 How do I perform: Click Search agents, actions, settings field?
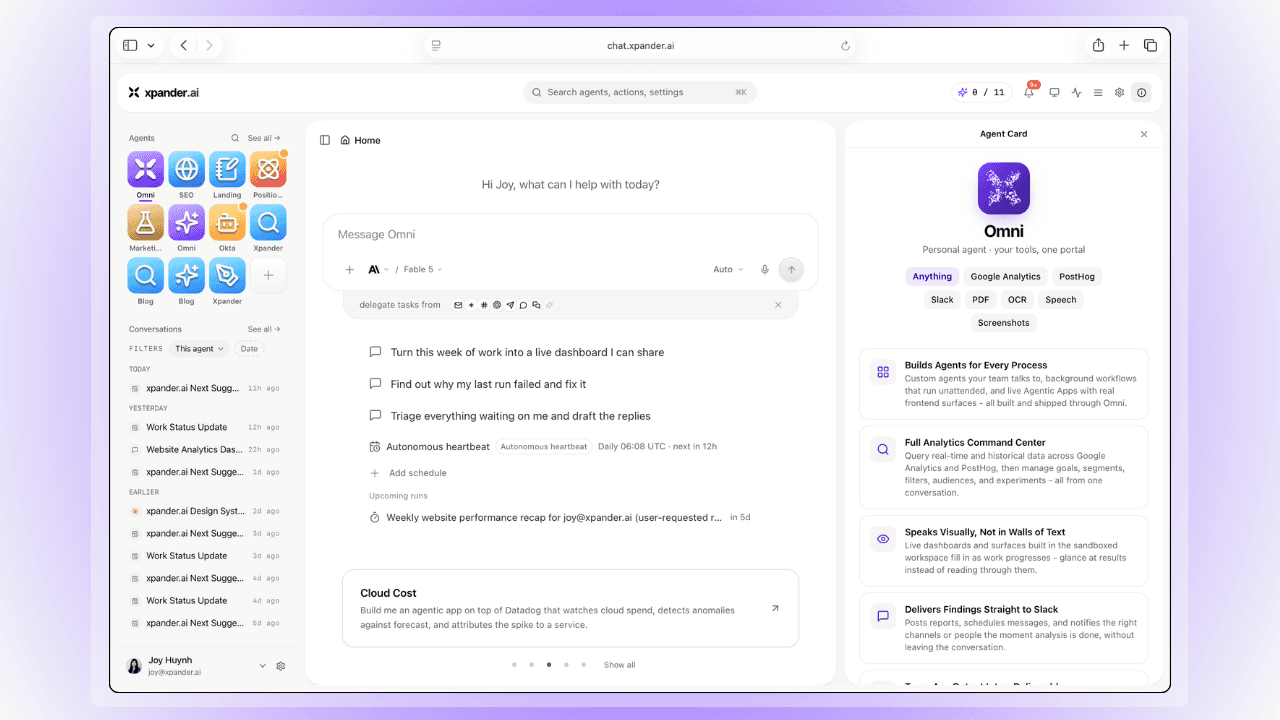[640, 92]
